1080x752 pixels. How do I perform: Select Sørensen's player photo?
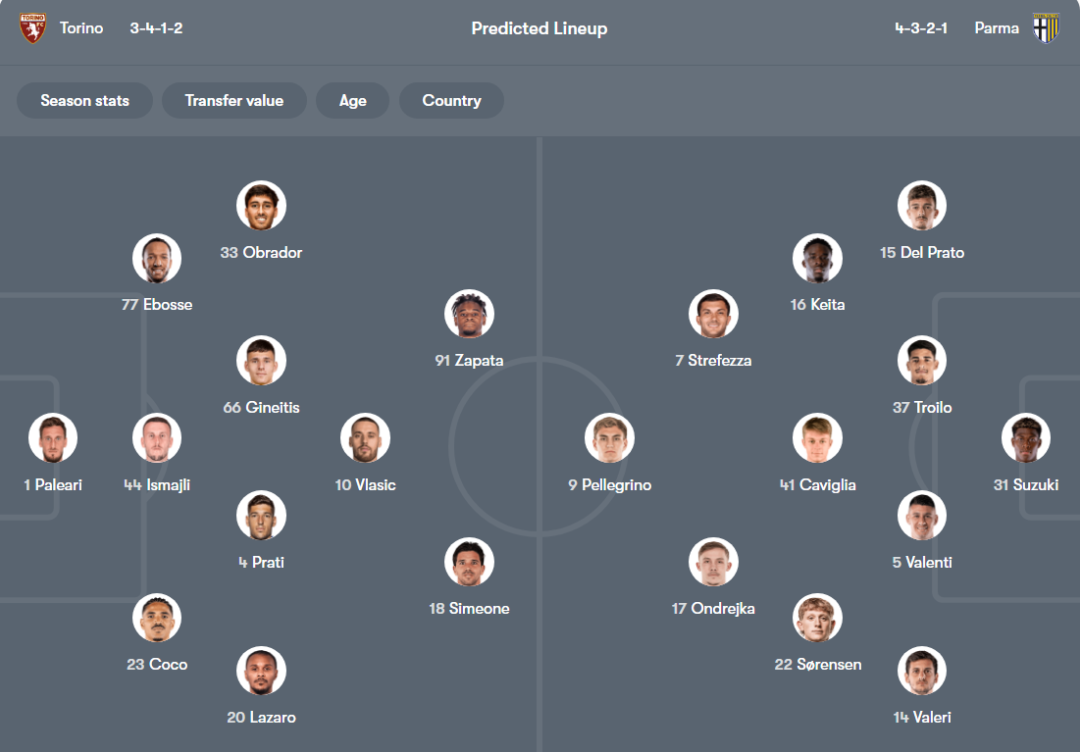click(x=818, y=618)
